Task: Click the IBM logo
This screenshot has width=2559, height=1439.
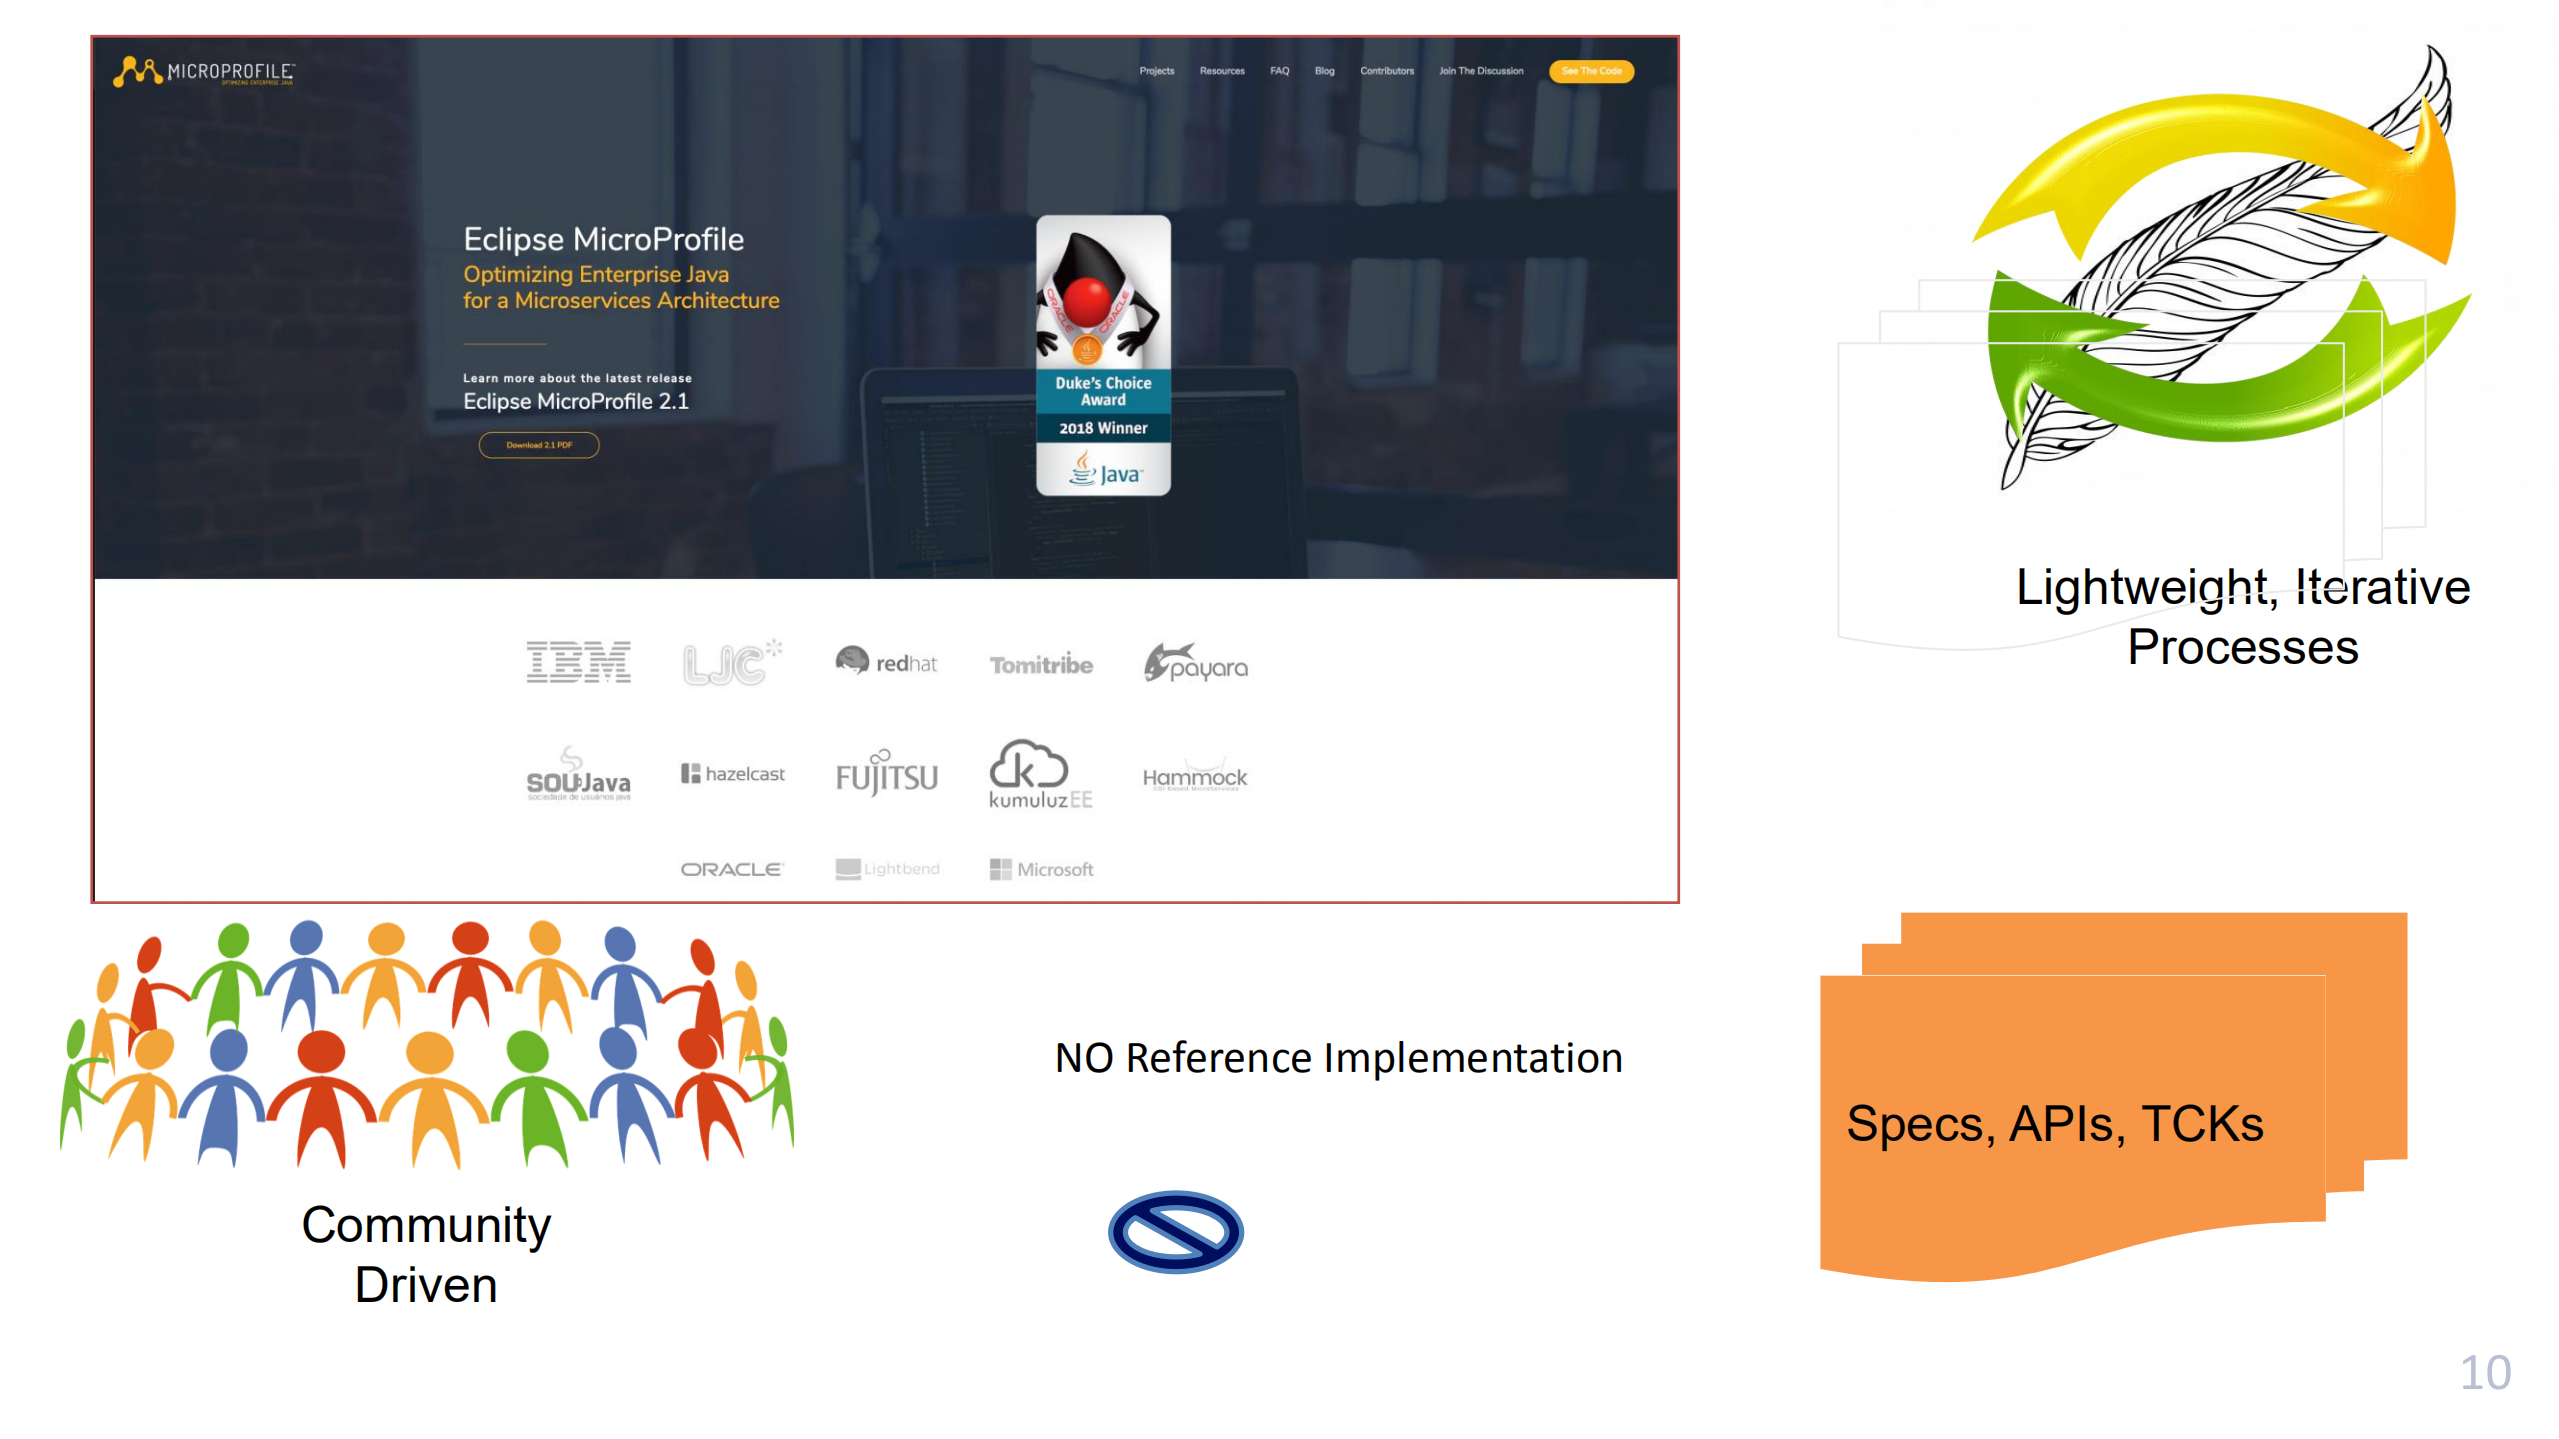Action: [x=578, y=662]
